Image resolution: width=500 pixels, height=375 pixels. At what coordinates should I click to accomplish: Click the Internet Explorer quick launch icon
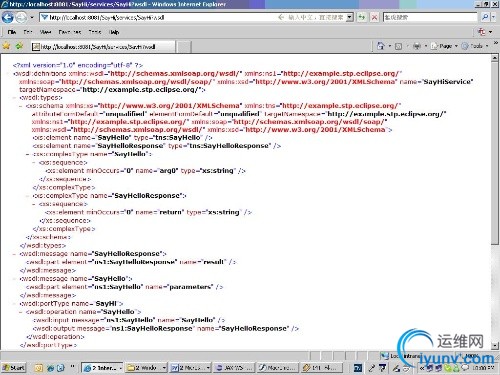point(50,368)
